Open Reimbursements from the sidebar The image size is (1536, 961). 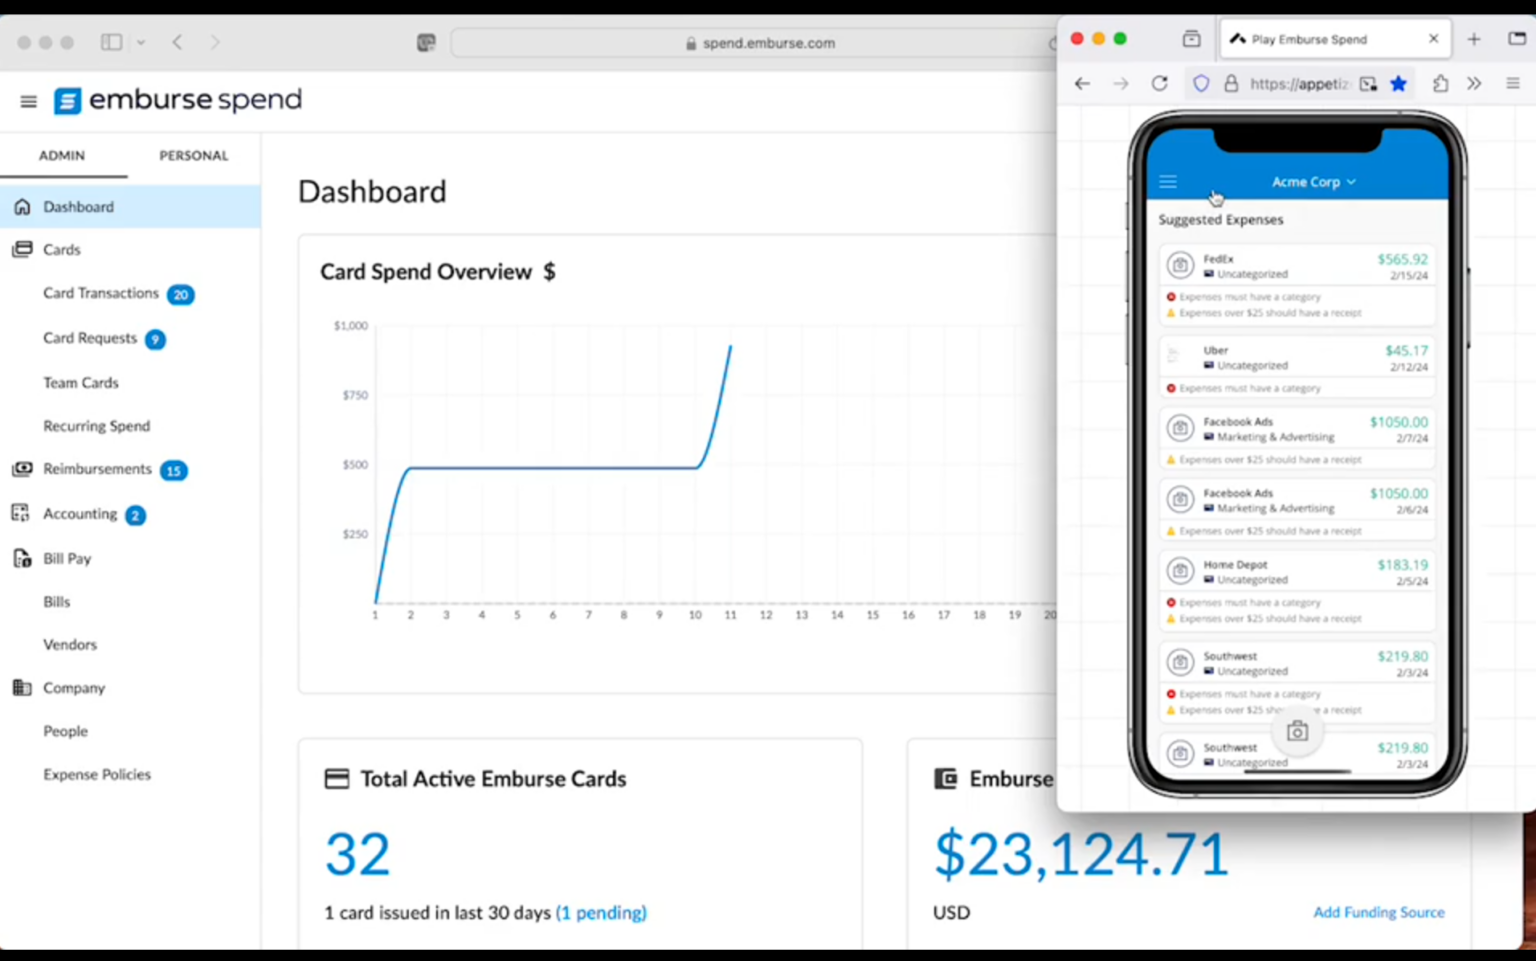(x=22, y=469)
